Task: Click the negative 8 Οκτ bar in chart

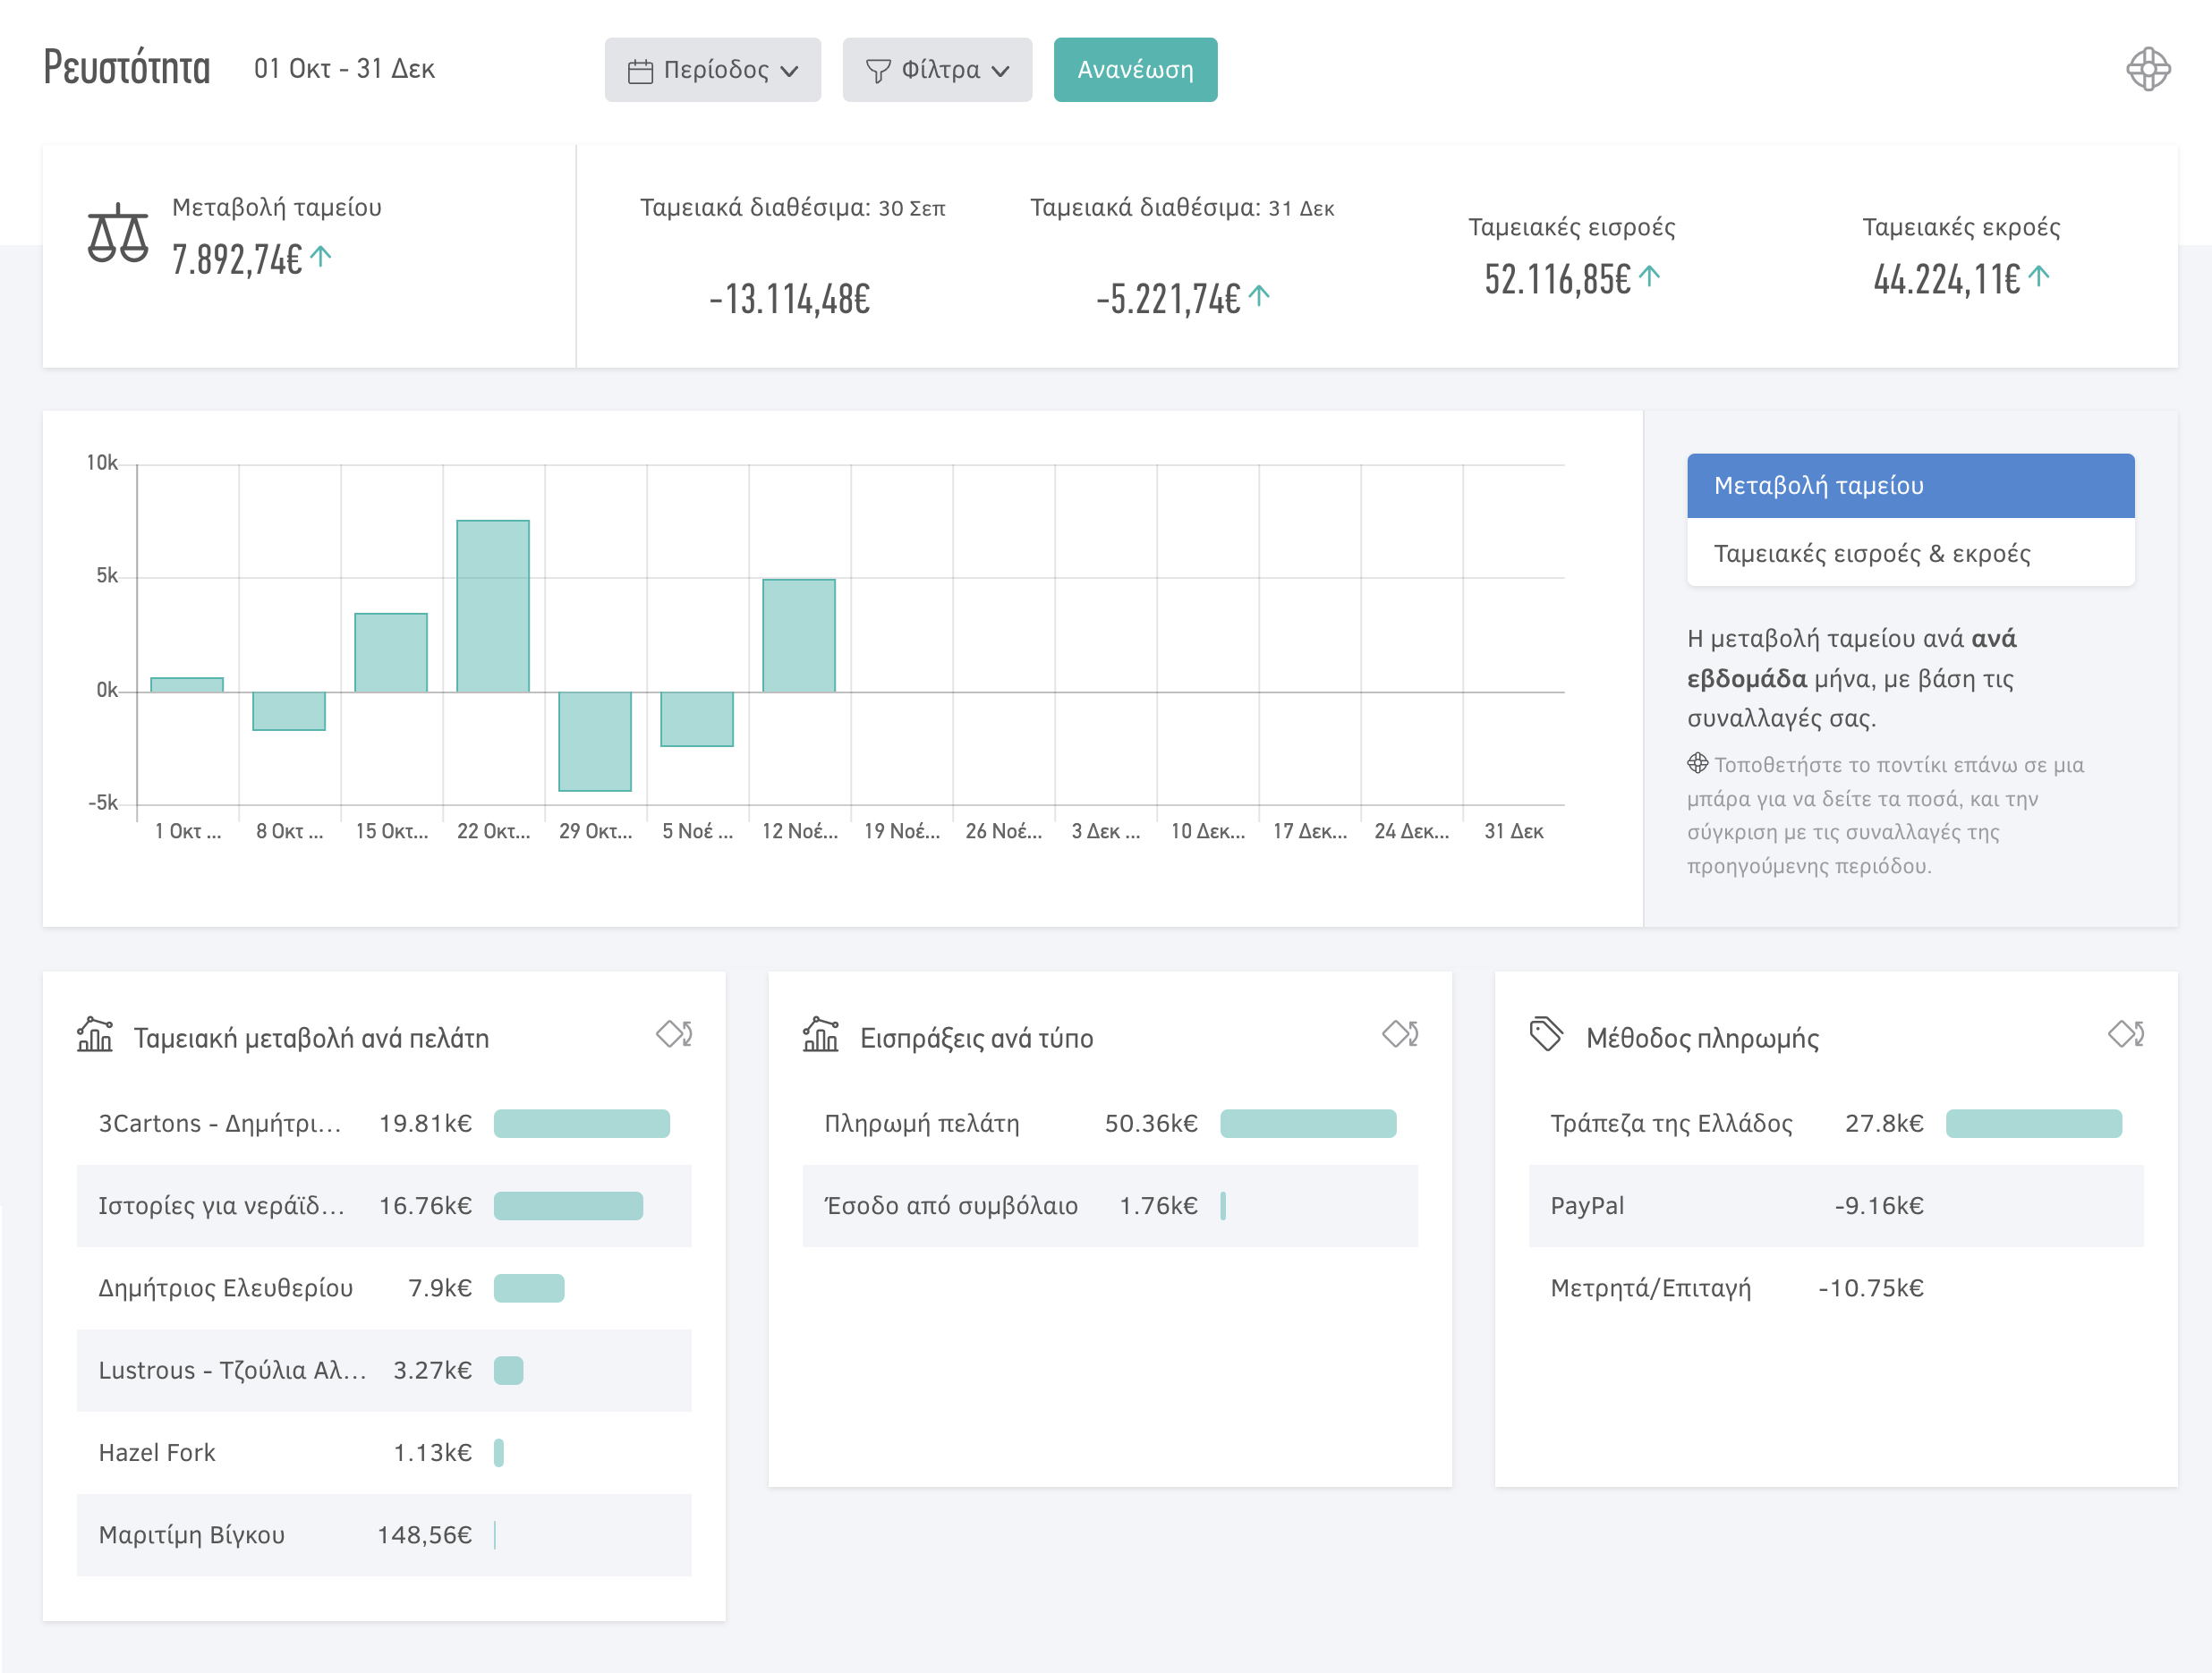Action: pos(289,711)
